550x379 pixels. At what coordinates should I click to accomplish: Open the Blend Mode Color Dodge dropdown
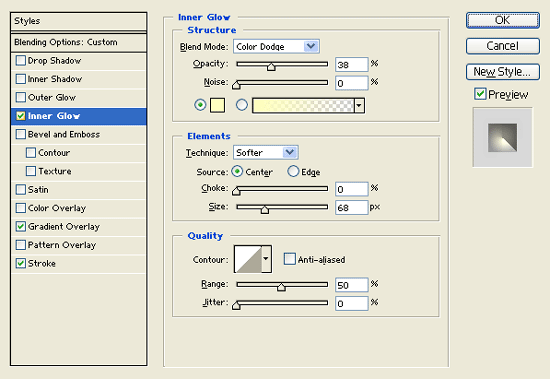click(x=276, y=46)
